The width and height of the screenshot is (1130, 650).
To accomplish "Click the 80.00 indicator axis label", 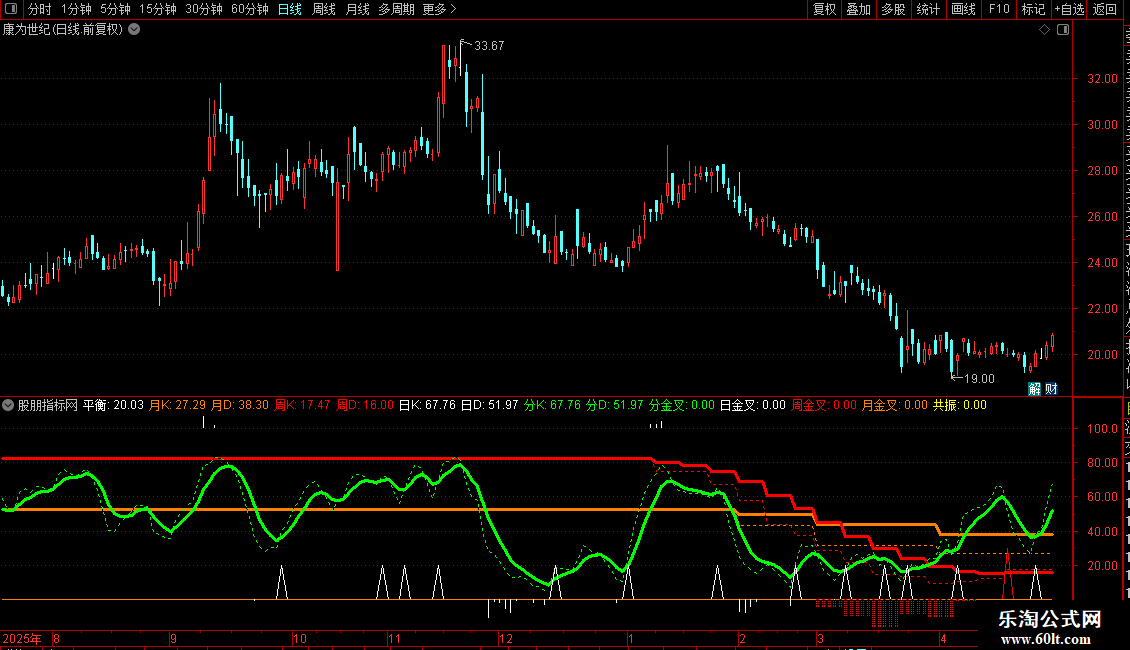I will click(x=1103, y=463).
